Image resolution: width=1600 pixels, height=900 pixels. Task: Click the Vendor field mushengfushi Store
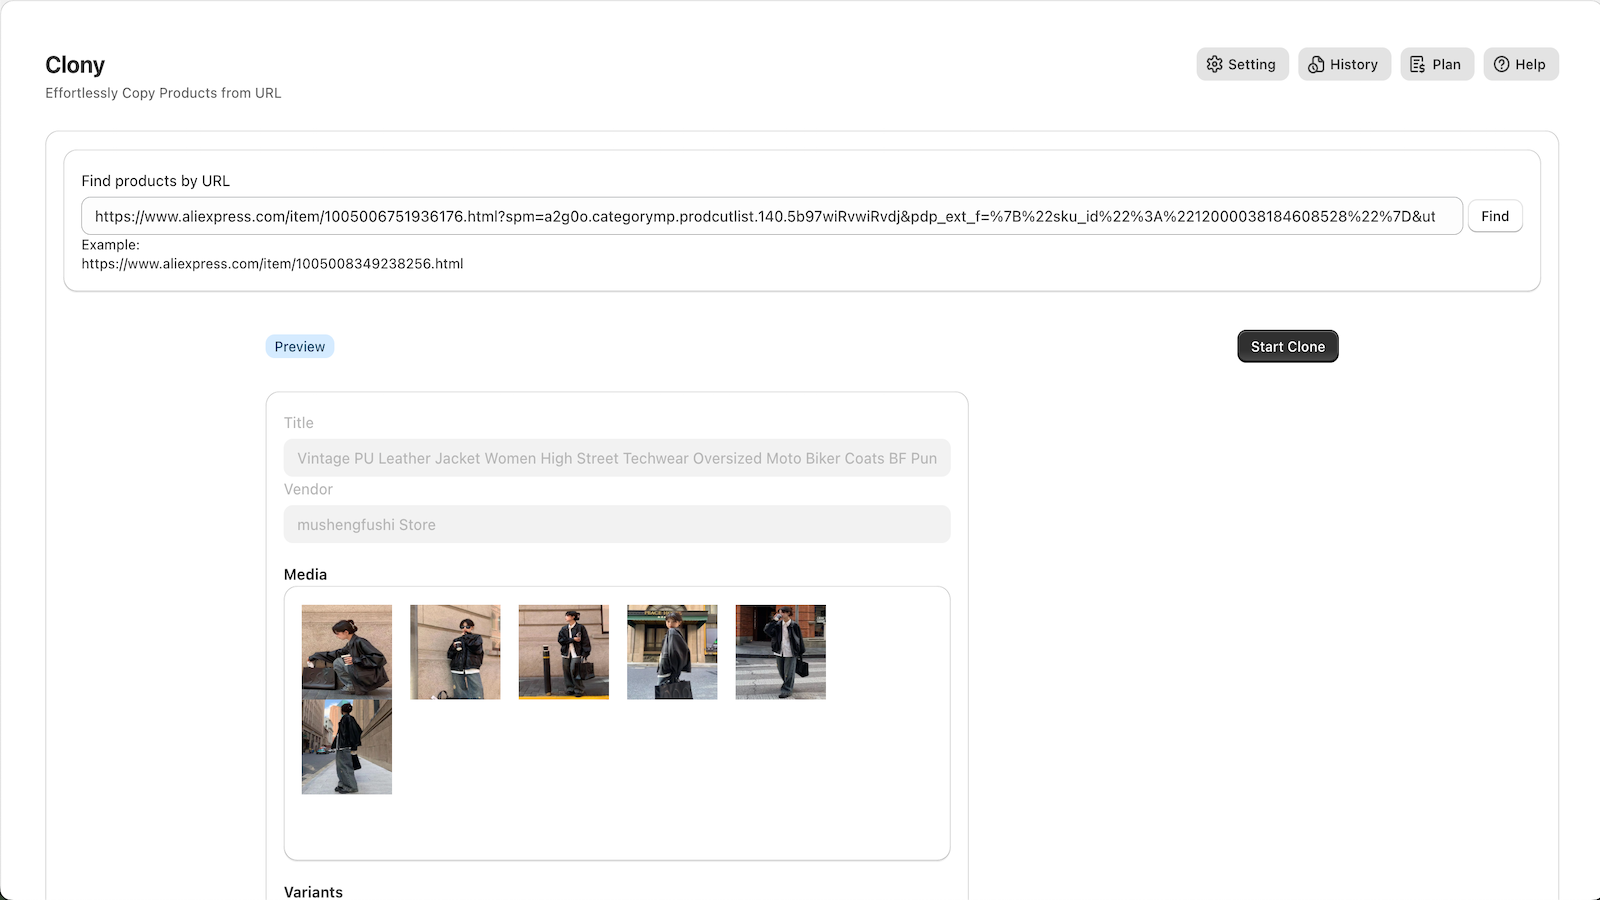617,524
